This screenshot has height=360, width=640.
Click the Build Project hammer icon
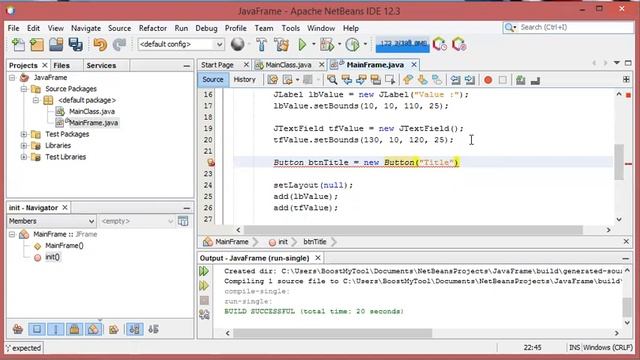point(262,44)
